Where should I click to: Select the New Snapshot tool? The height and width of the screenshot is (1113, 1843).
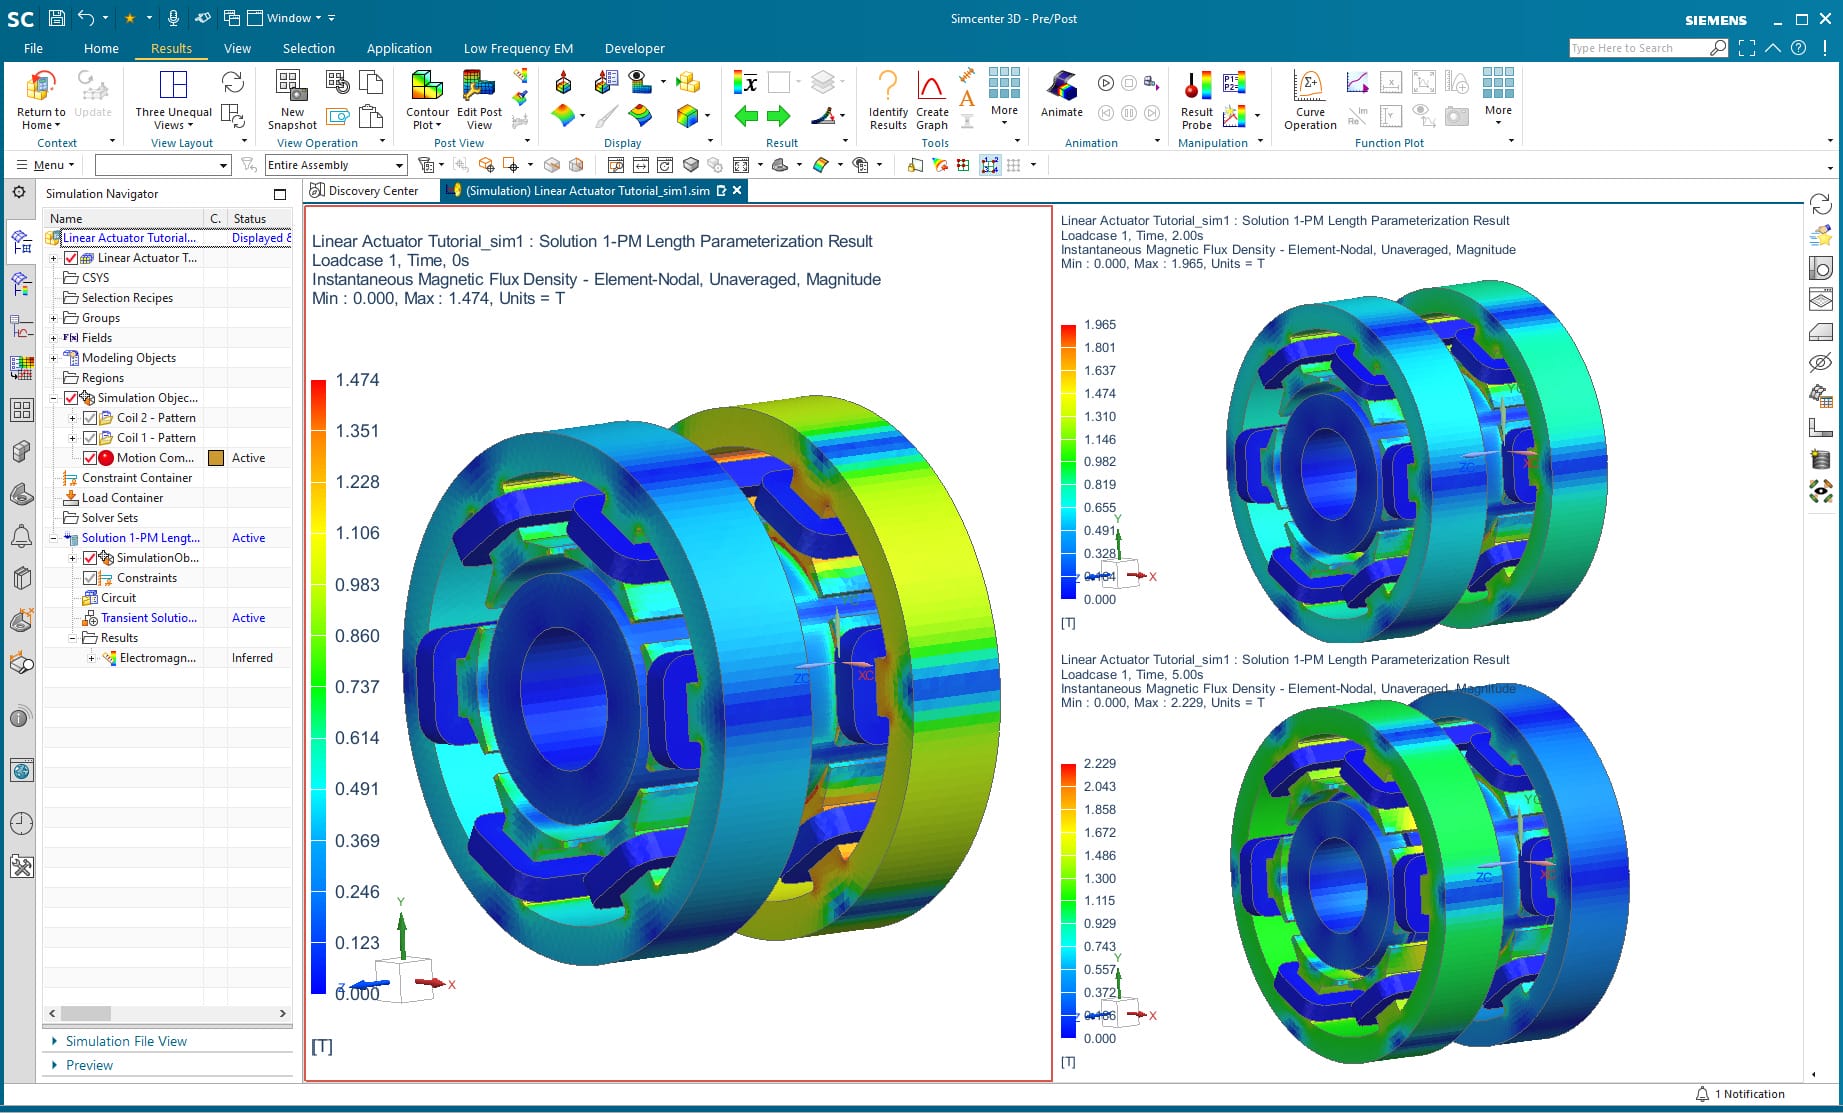[x=291, y=99]
